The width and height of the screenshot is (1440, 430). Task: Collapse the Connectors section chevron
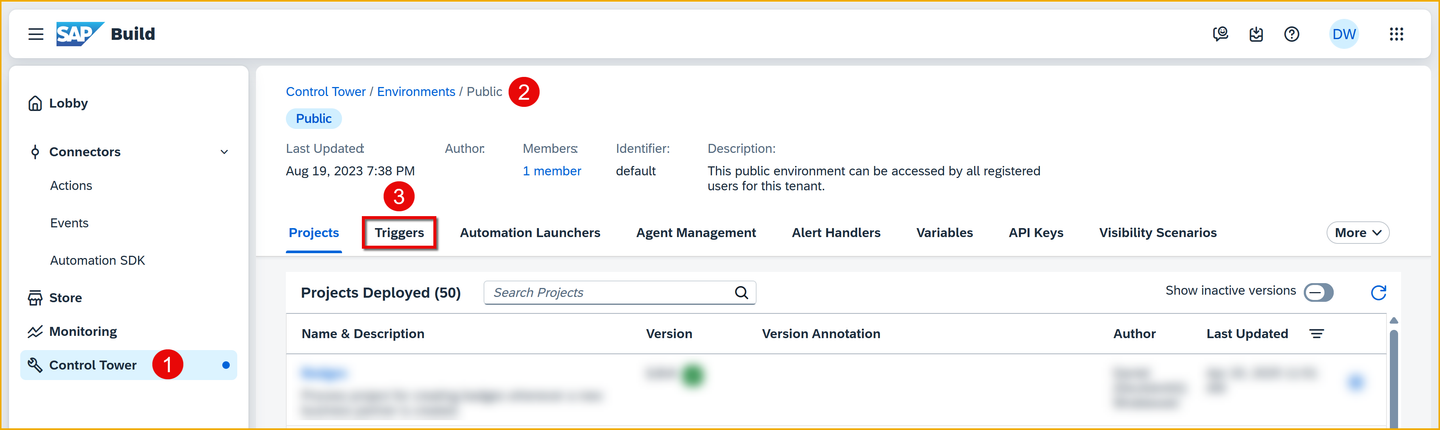pyautogui.click(x=224, y=152)
